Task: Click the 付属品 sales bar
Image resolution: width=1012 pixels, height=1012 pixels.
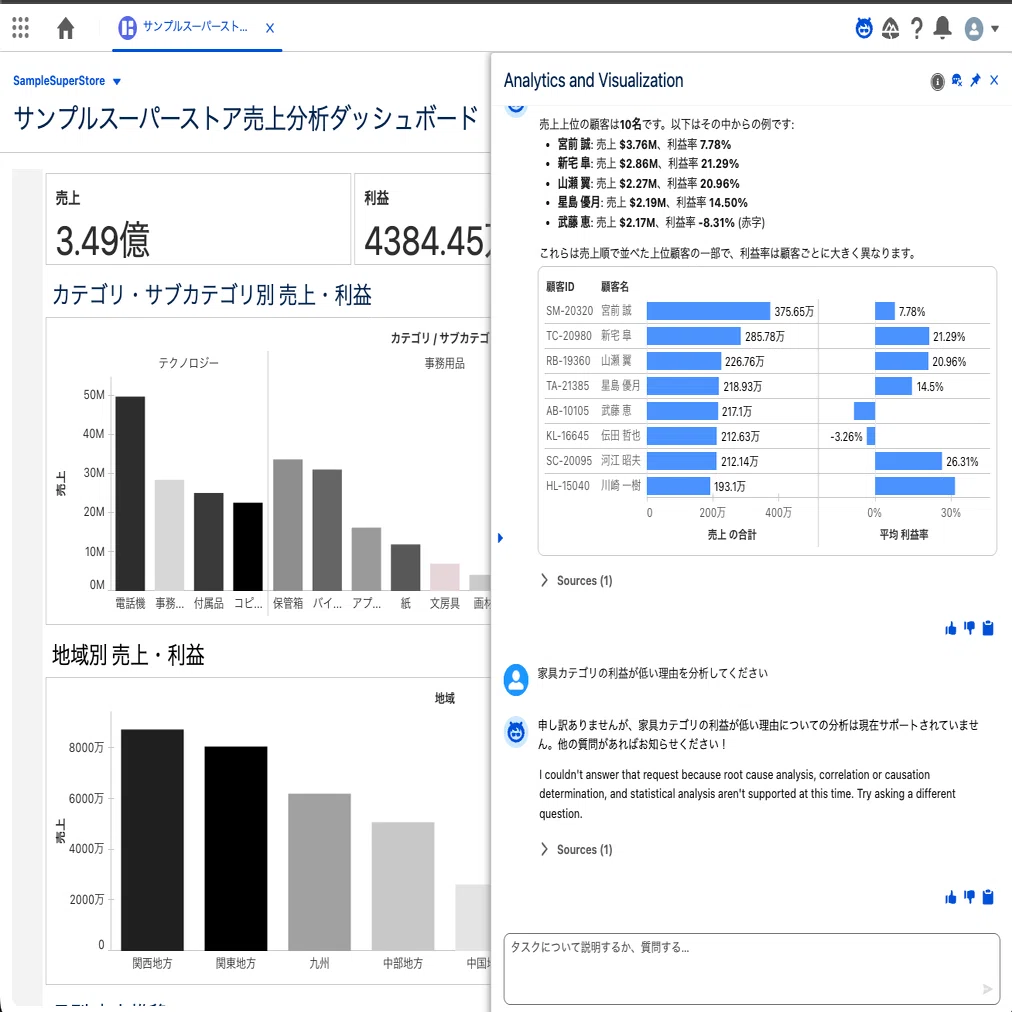Action: click(x=208, y=541)
